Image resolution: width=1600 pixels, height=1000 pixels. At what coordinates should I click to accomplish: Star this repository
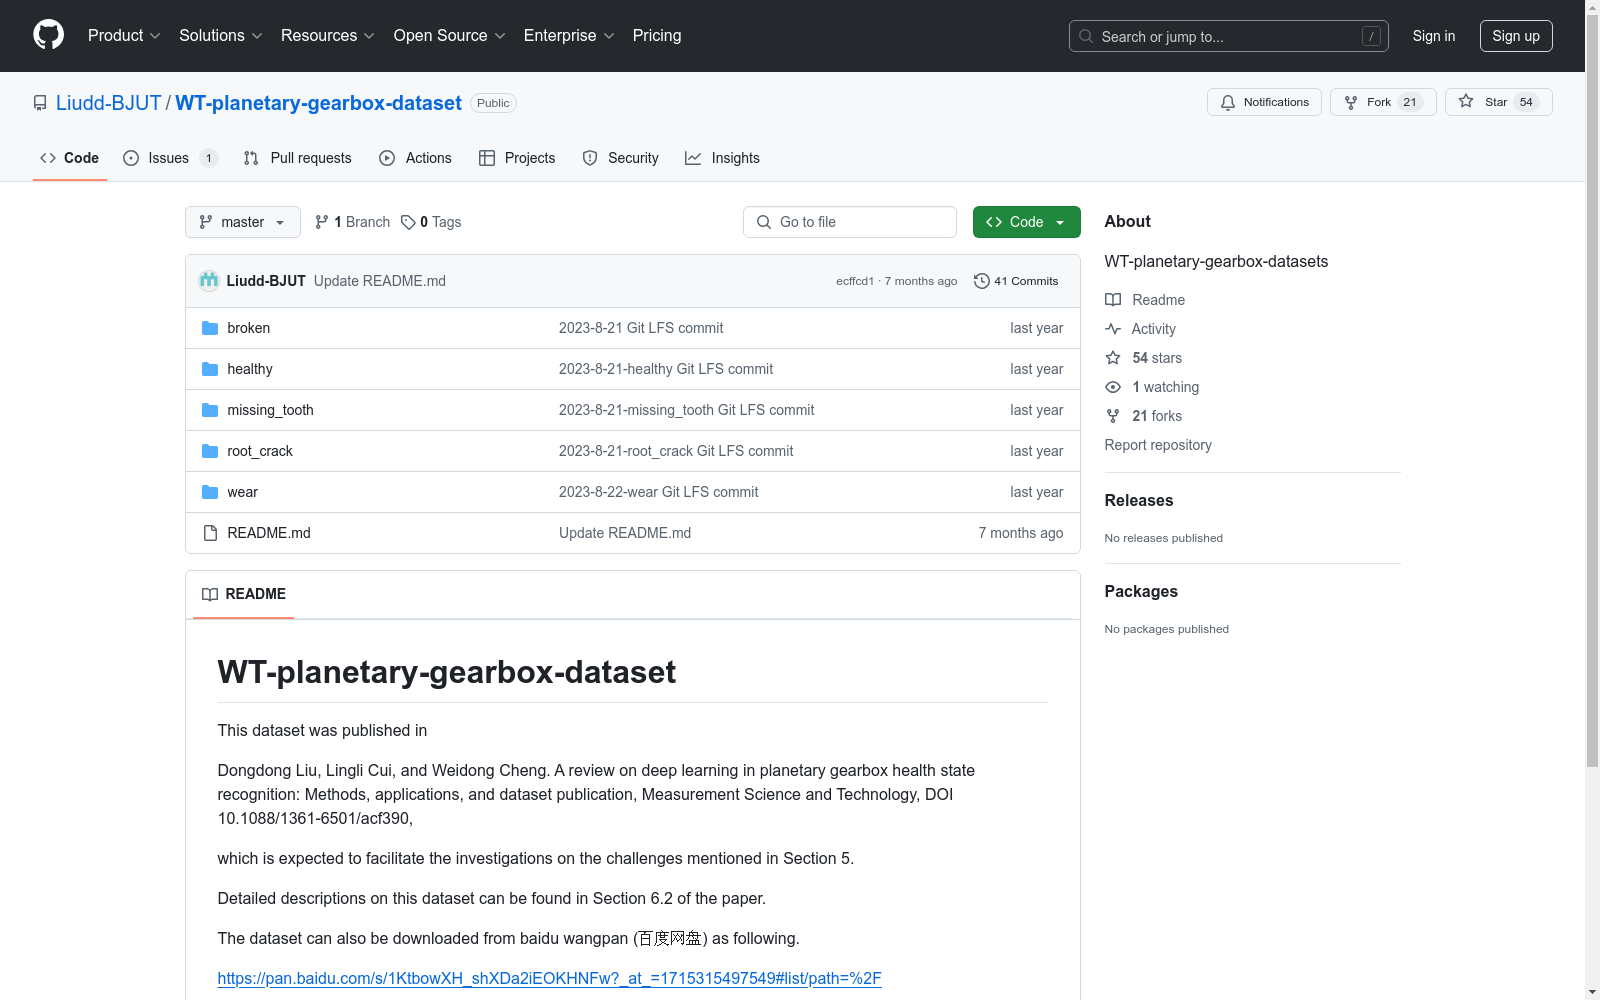pos(1497,102)
